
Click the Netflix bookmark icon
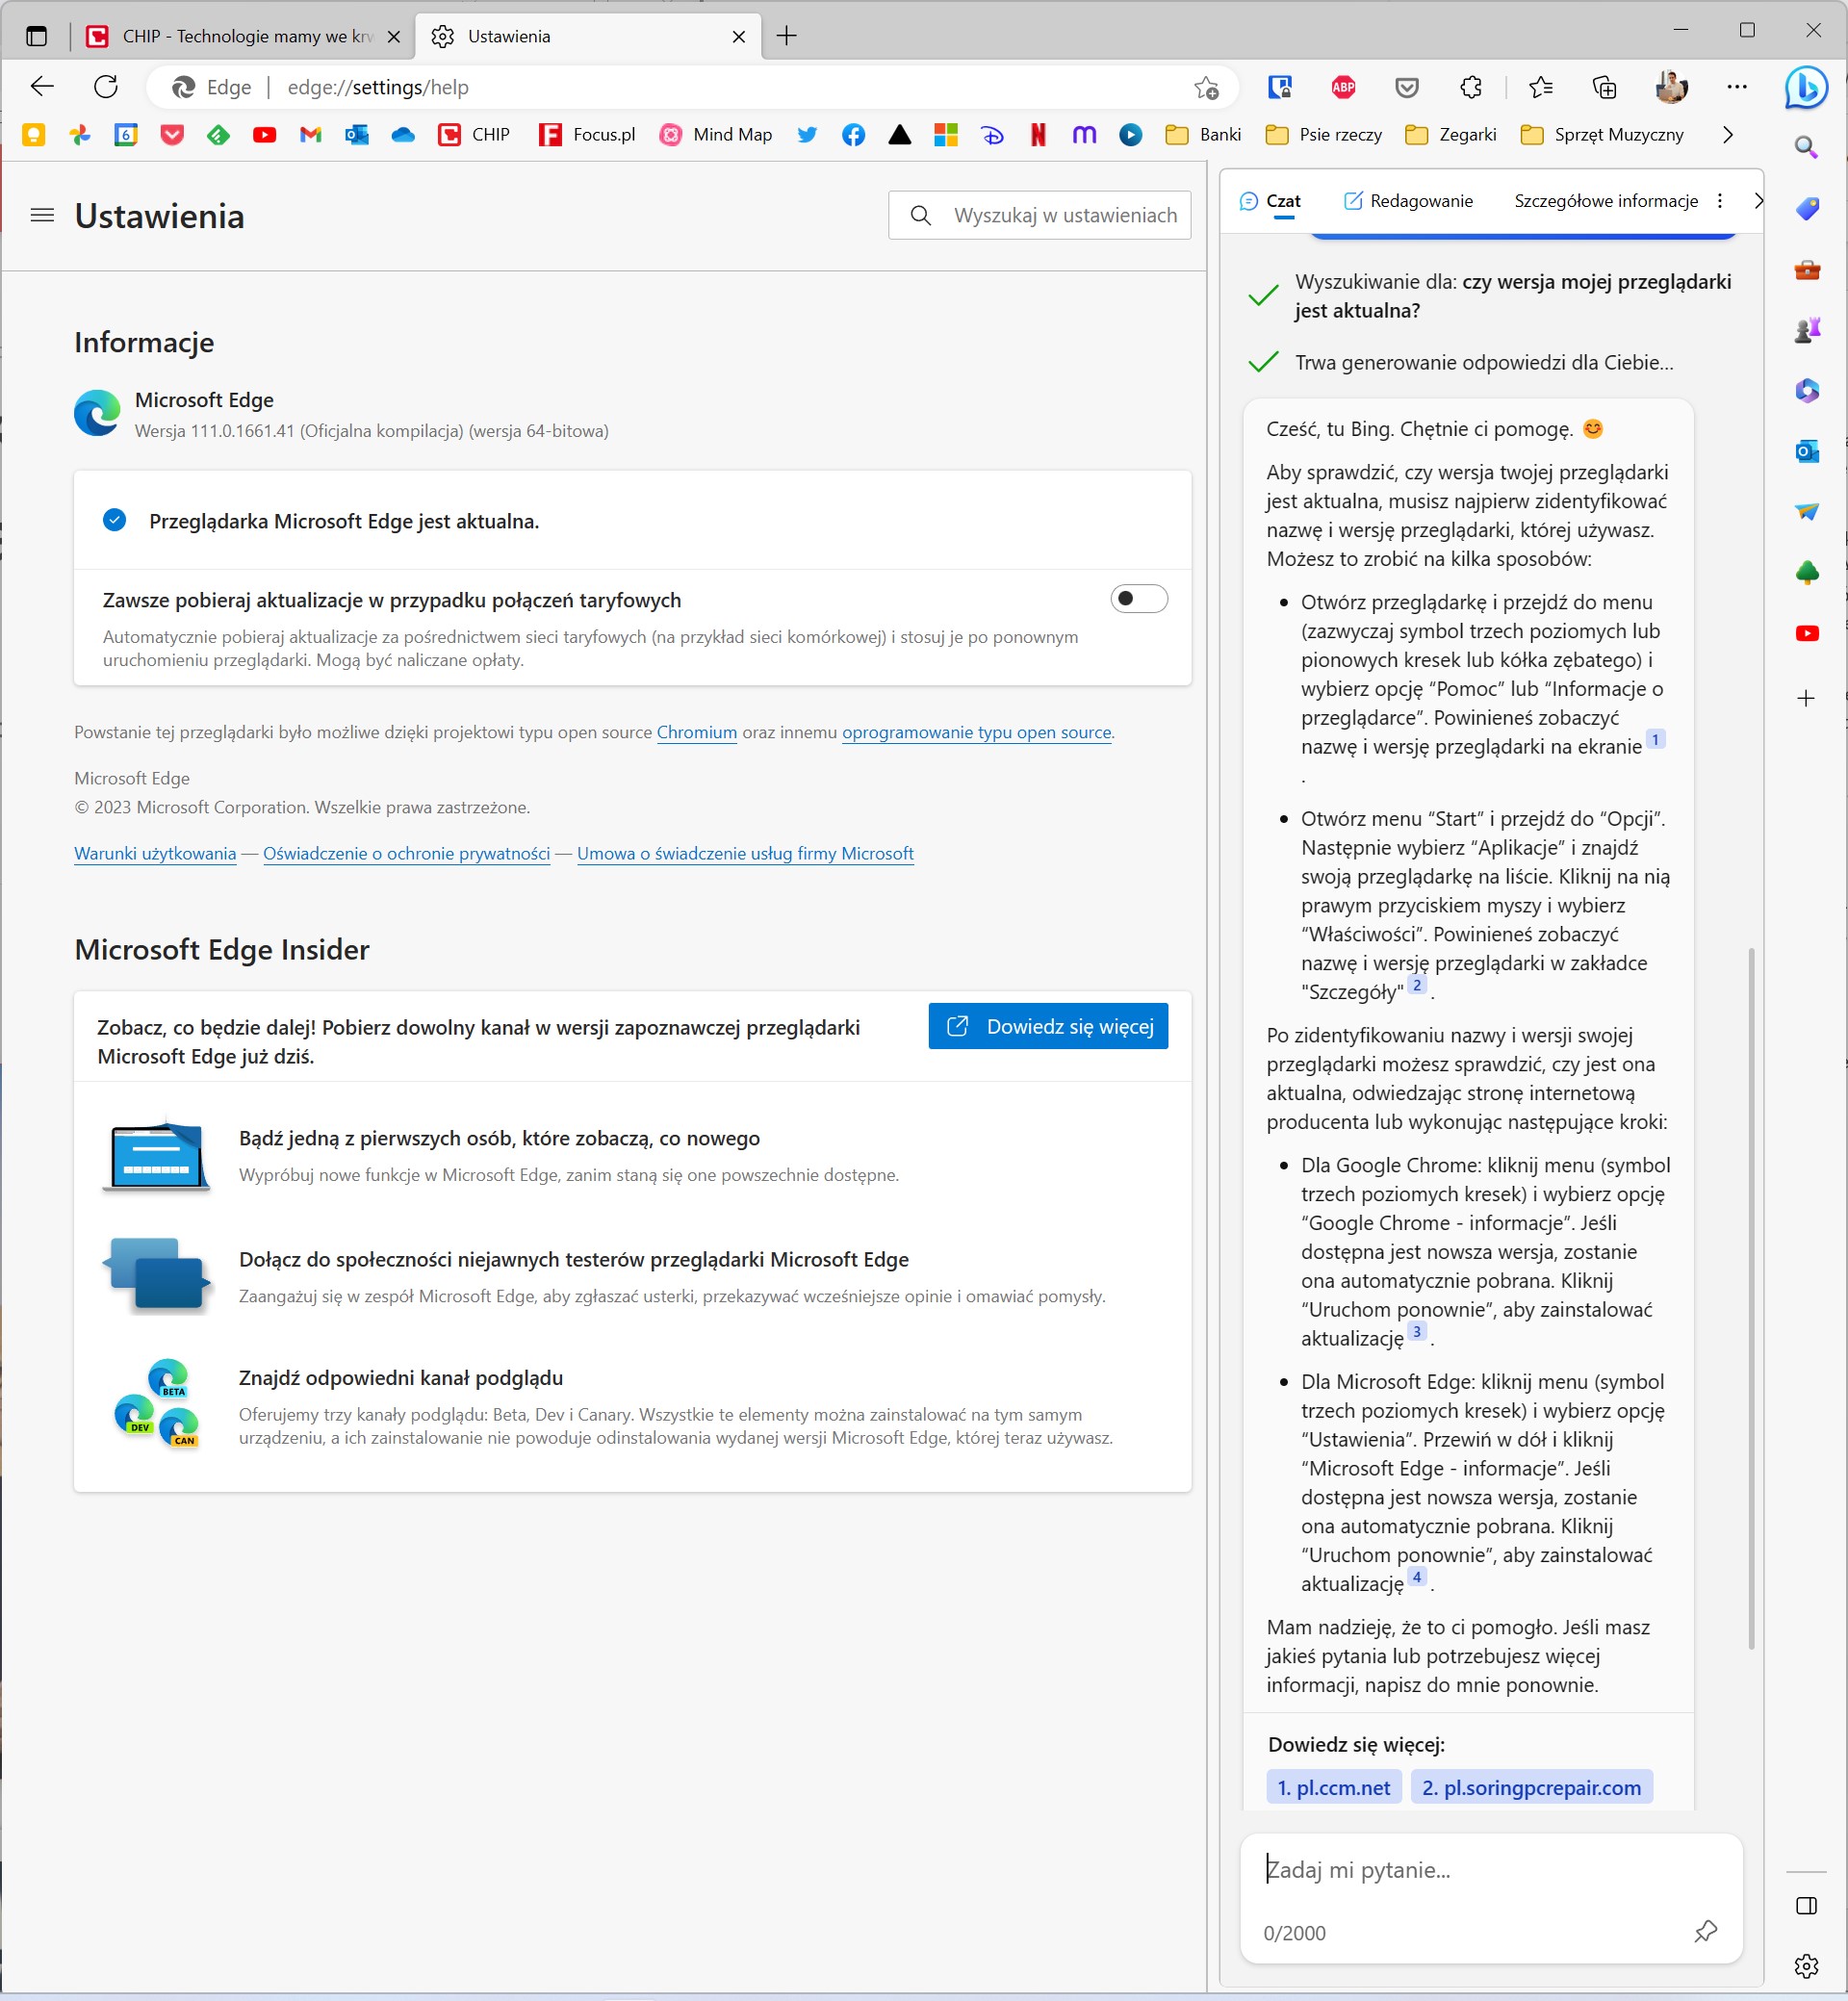(1038, 135)
